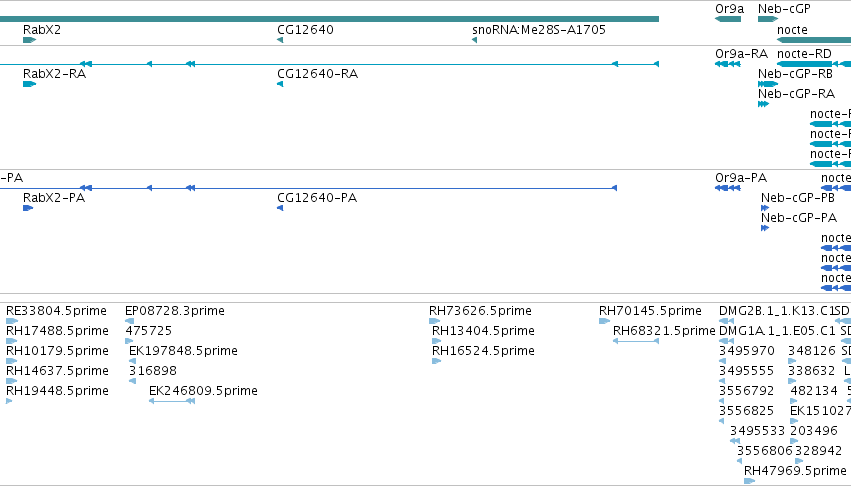Screen dimensions: 851x486
Task: Select the EK246809.5prime alignment line
Action: click(172, 401)
